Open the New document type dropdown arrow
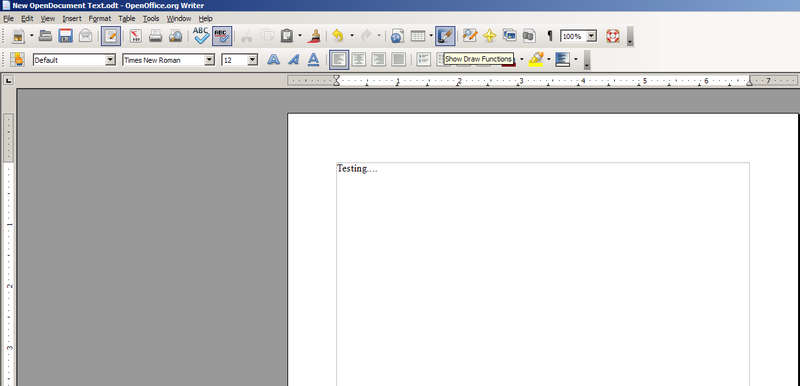The image size is (800, 386). pyautogui.click(x=32, y=36)
